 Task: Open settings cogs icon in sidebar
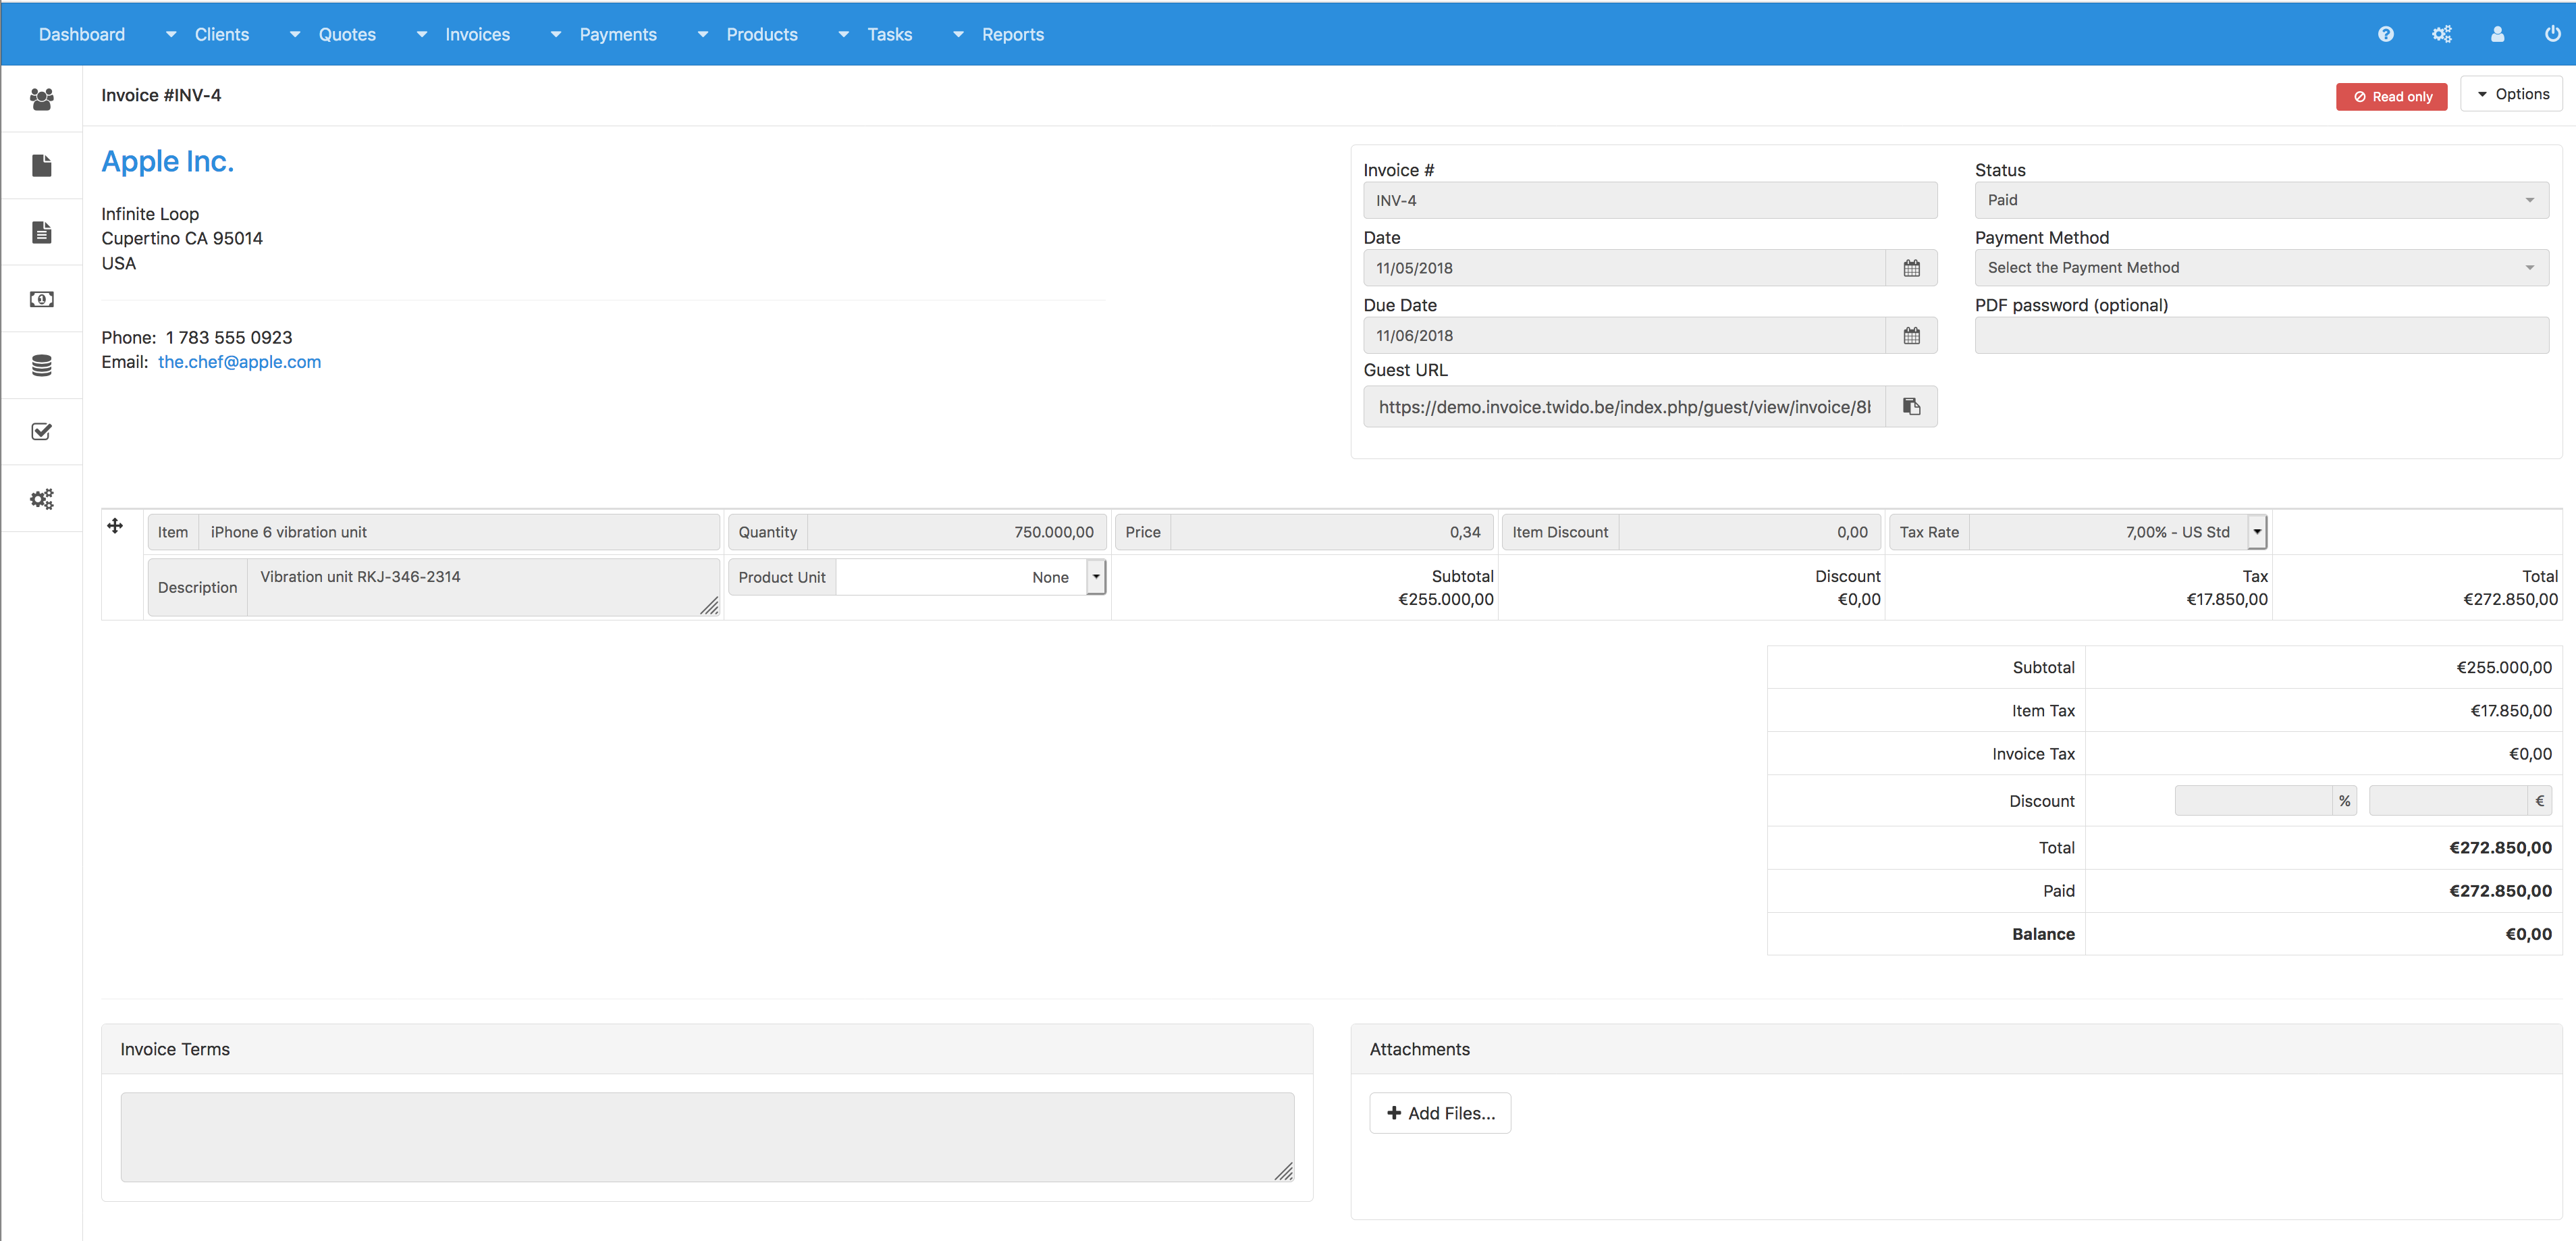[x=41, y=498]
